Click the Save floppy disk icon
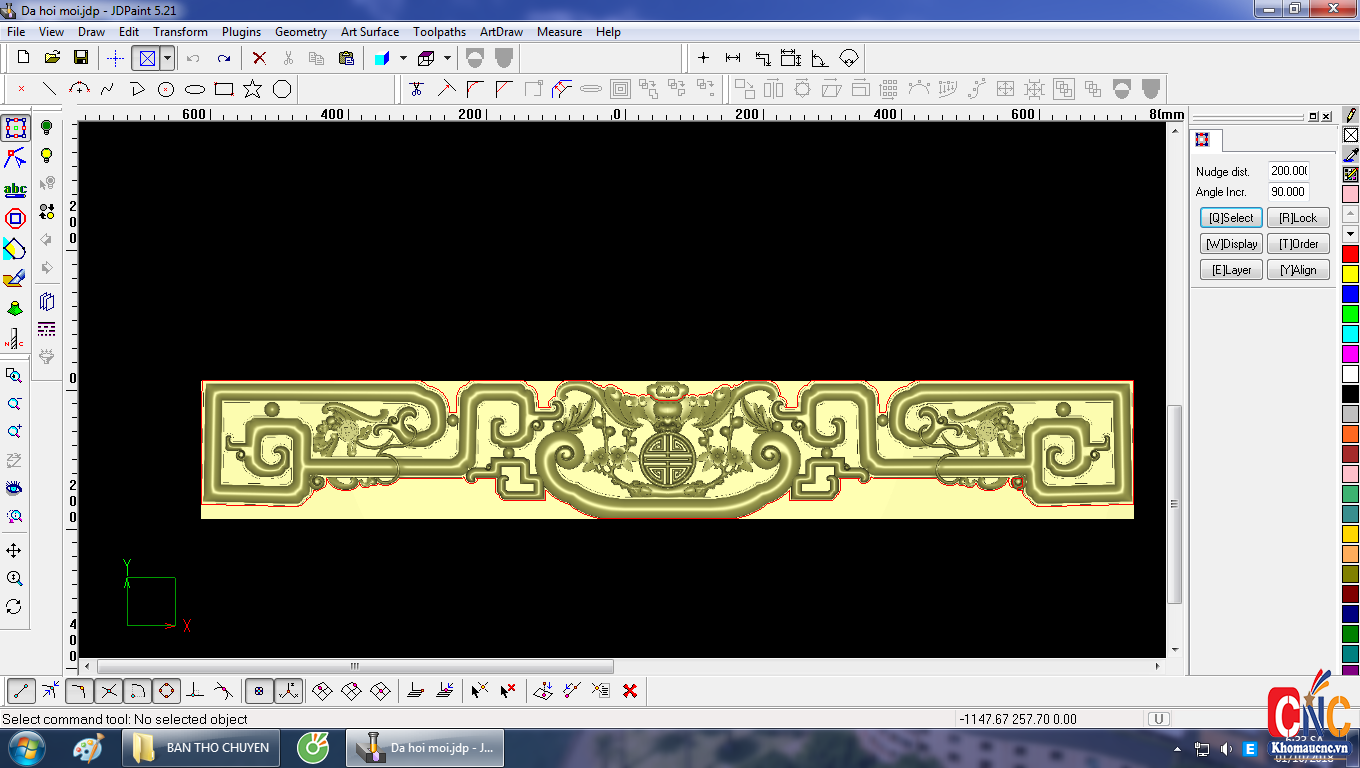This screenshot has width=1360, height=768. 81,58
